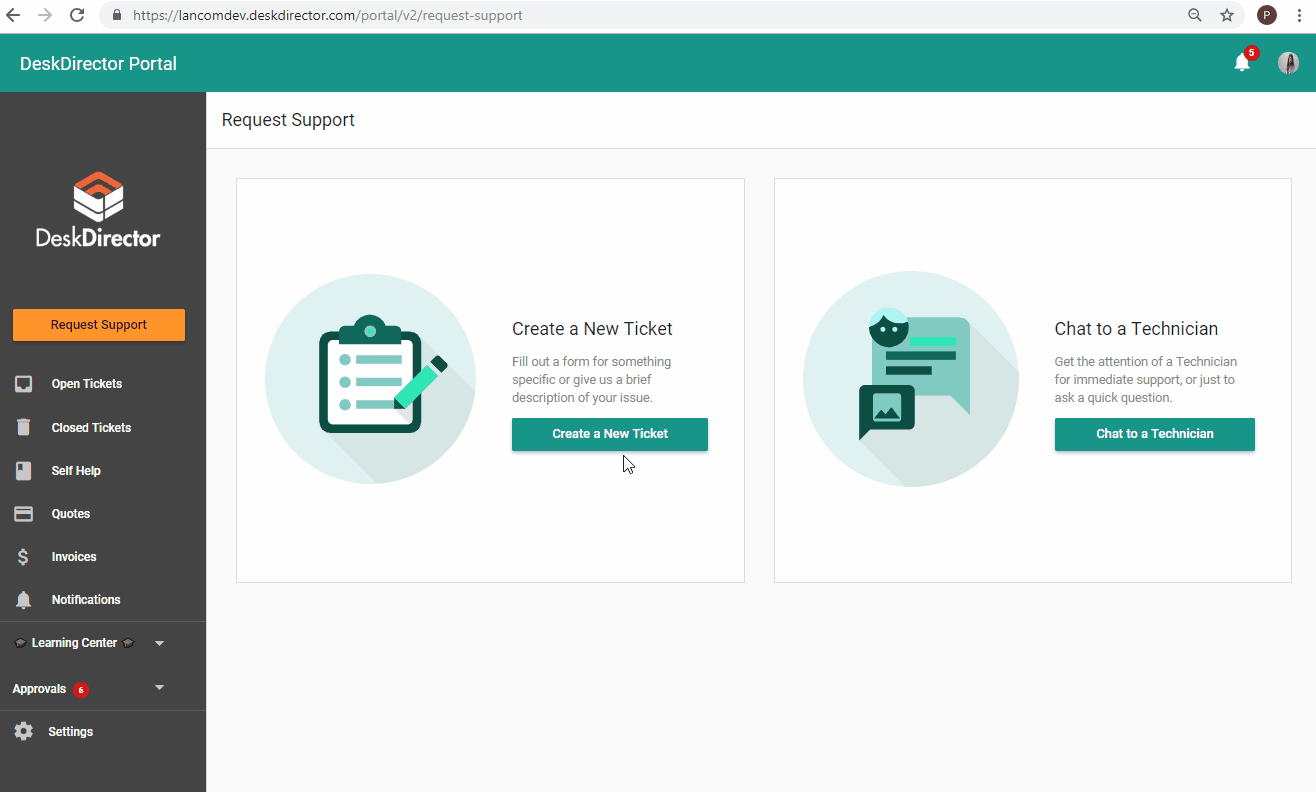This screenshot has height=792, width=1316.
Task: Click the DeskDirector Portal title
Action: (98, 64)
